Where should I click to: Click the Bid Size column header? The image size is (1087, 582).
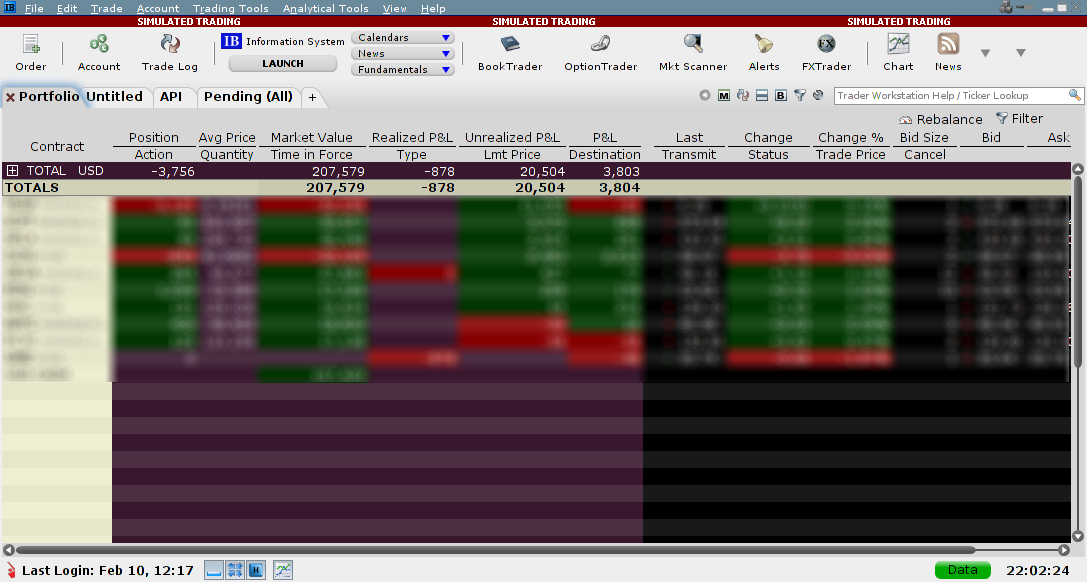point(923,137)
